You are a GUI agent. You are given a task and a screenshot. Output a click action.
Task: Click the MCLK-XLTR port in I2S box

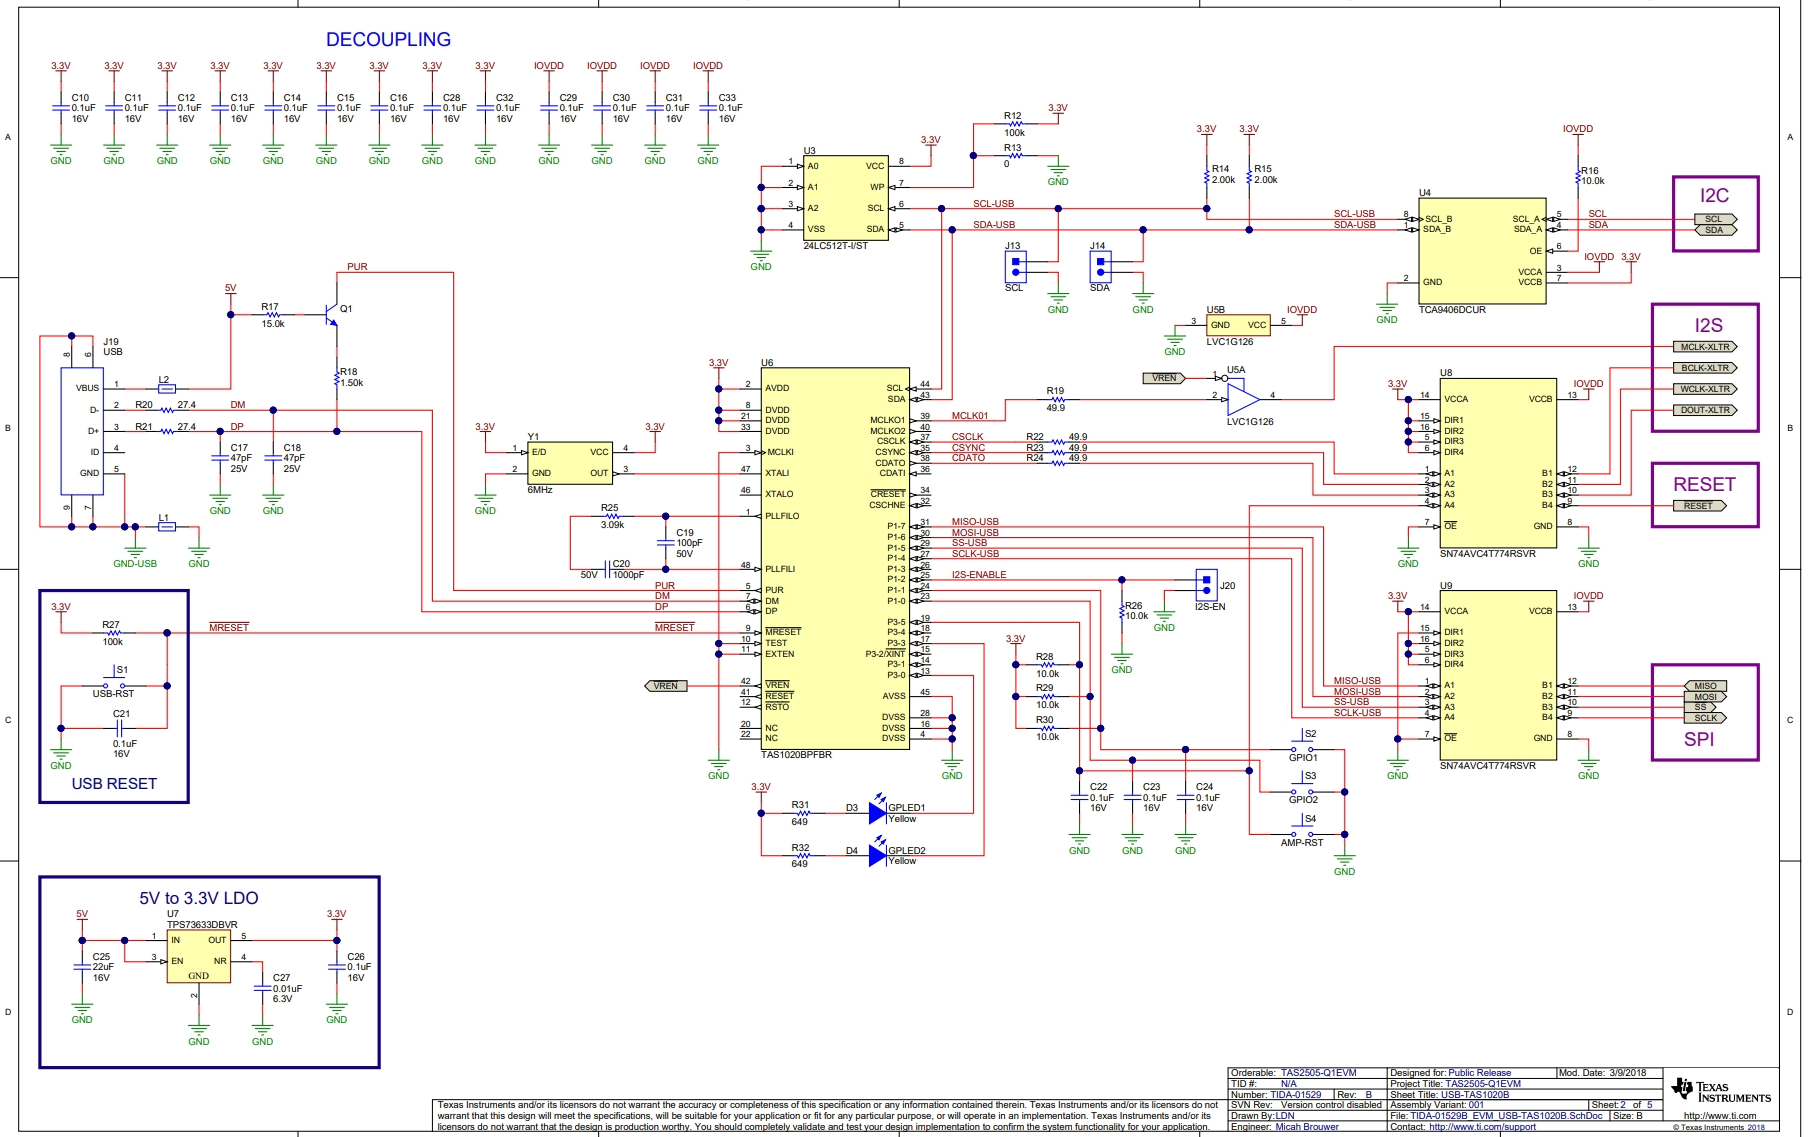[1705, 347]
